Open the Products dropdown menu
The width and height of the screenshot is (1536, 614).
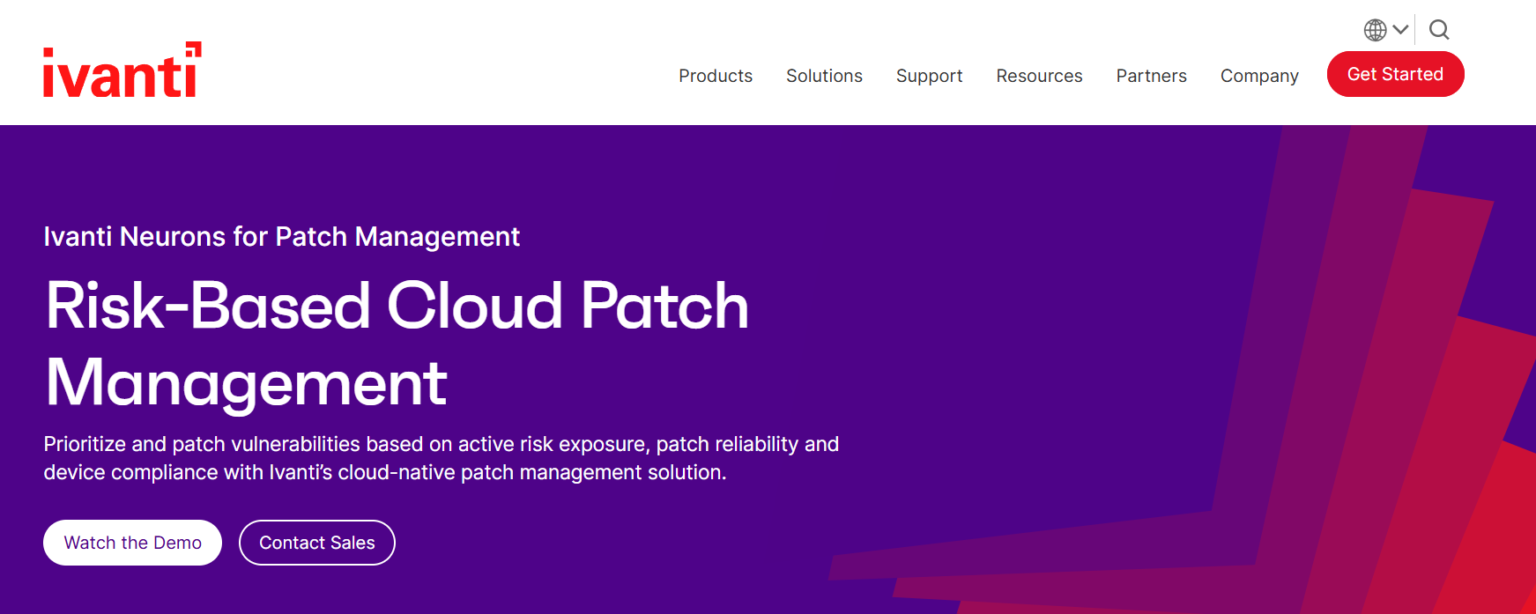715,75
